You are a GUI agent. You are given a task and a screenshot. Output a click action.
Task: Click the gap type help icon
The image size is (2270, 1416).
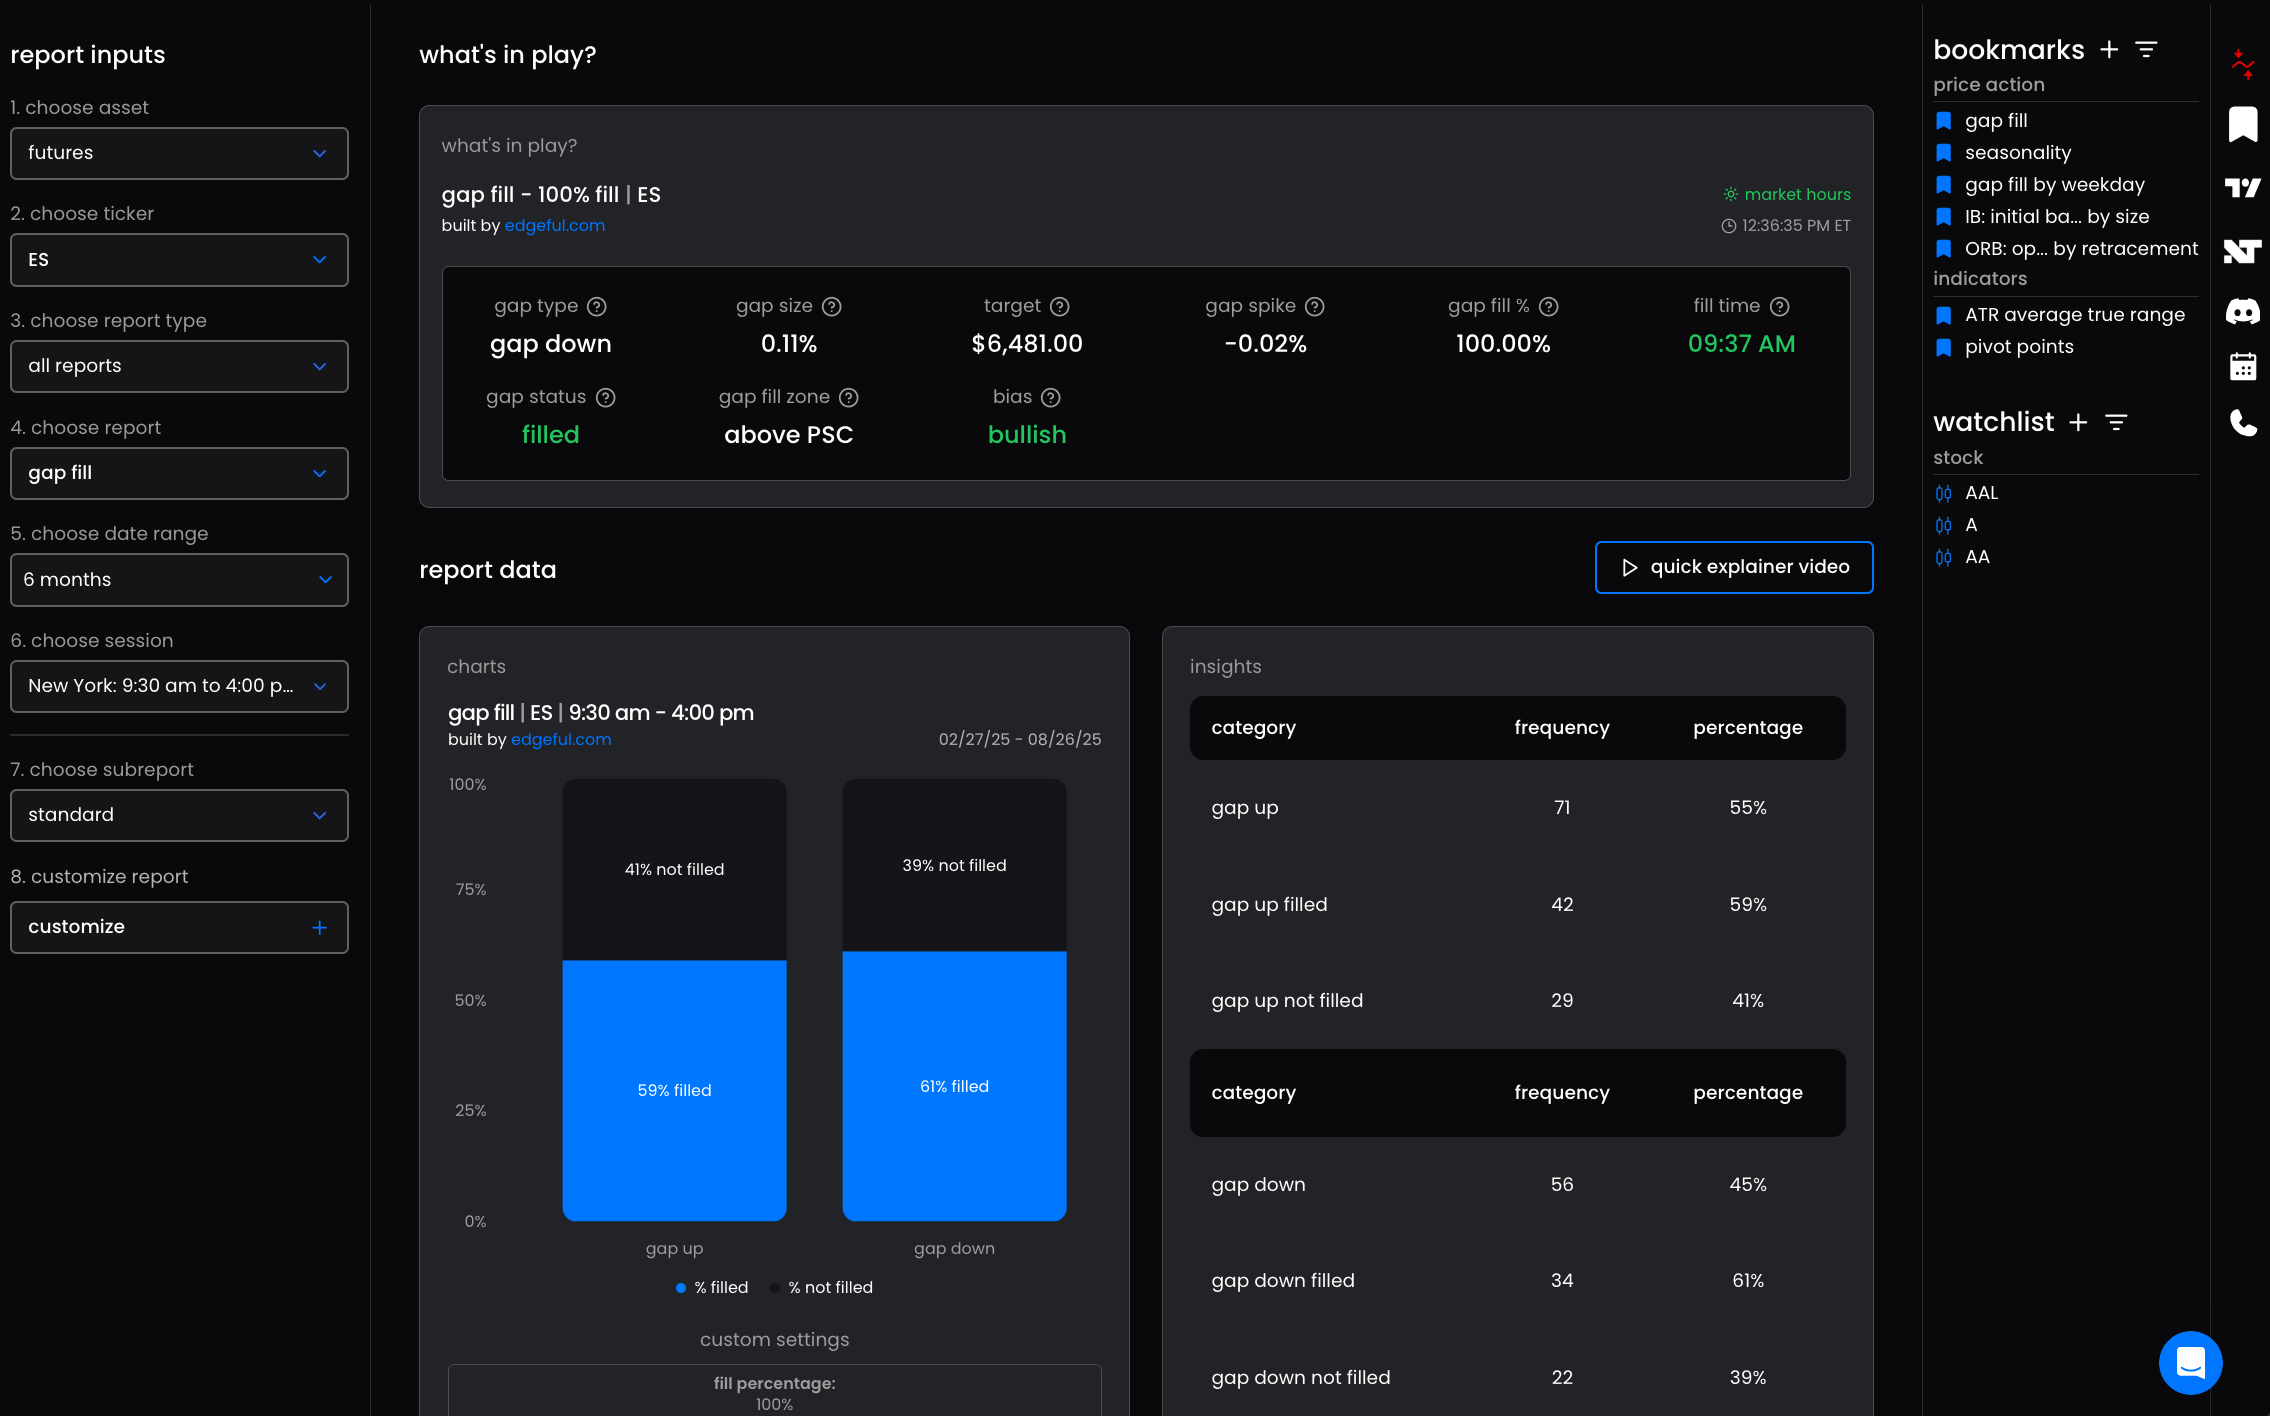597,307
